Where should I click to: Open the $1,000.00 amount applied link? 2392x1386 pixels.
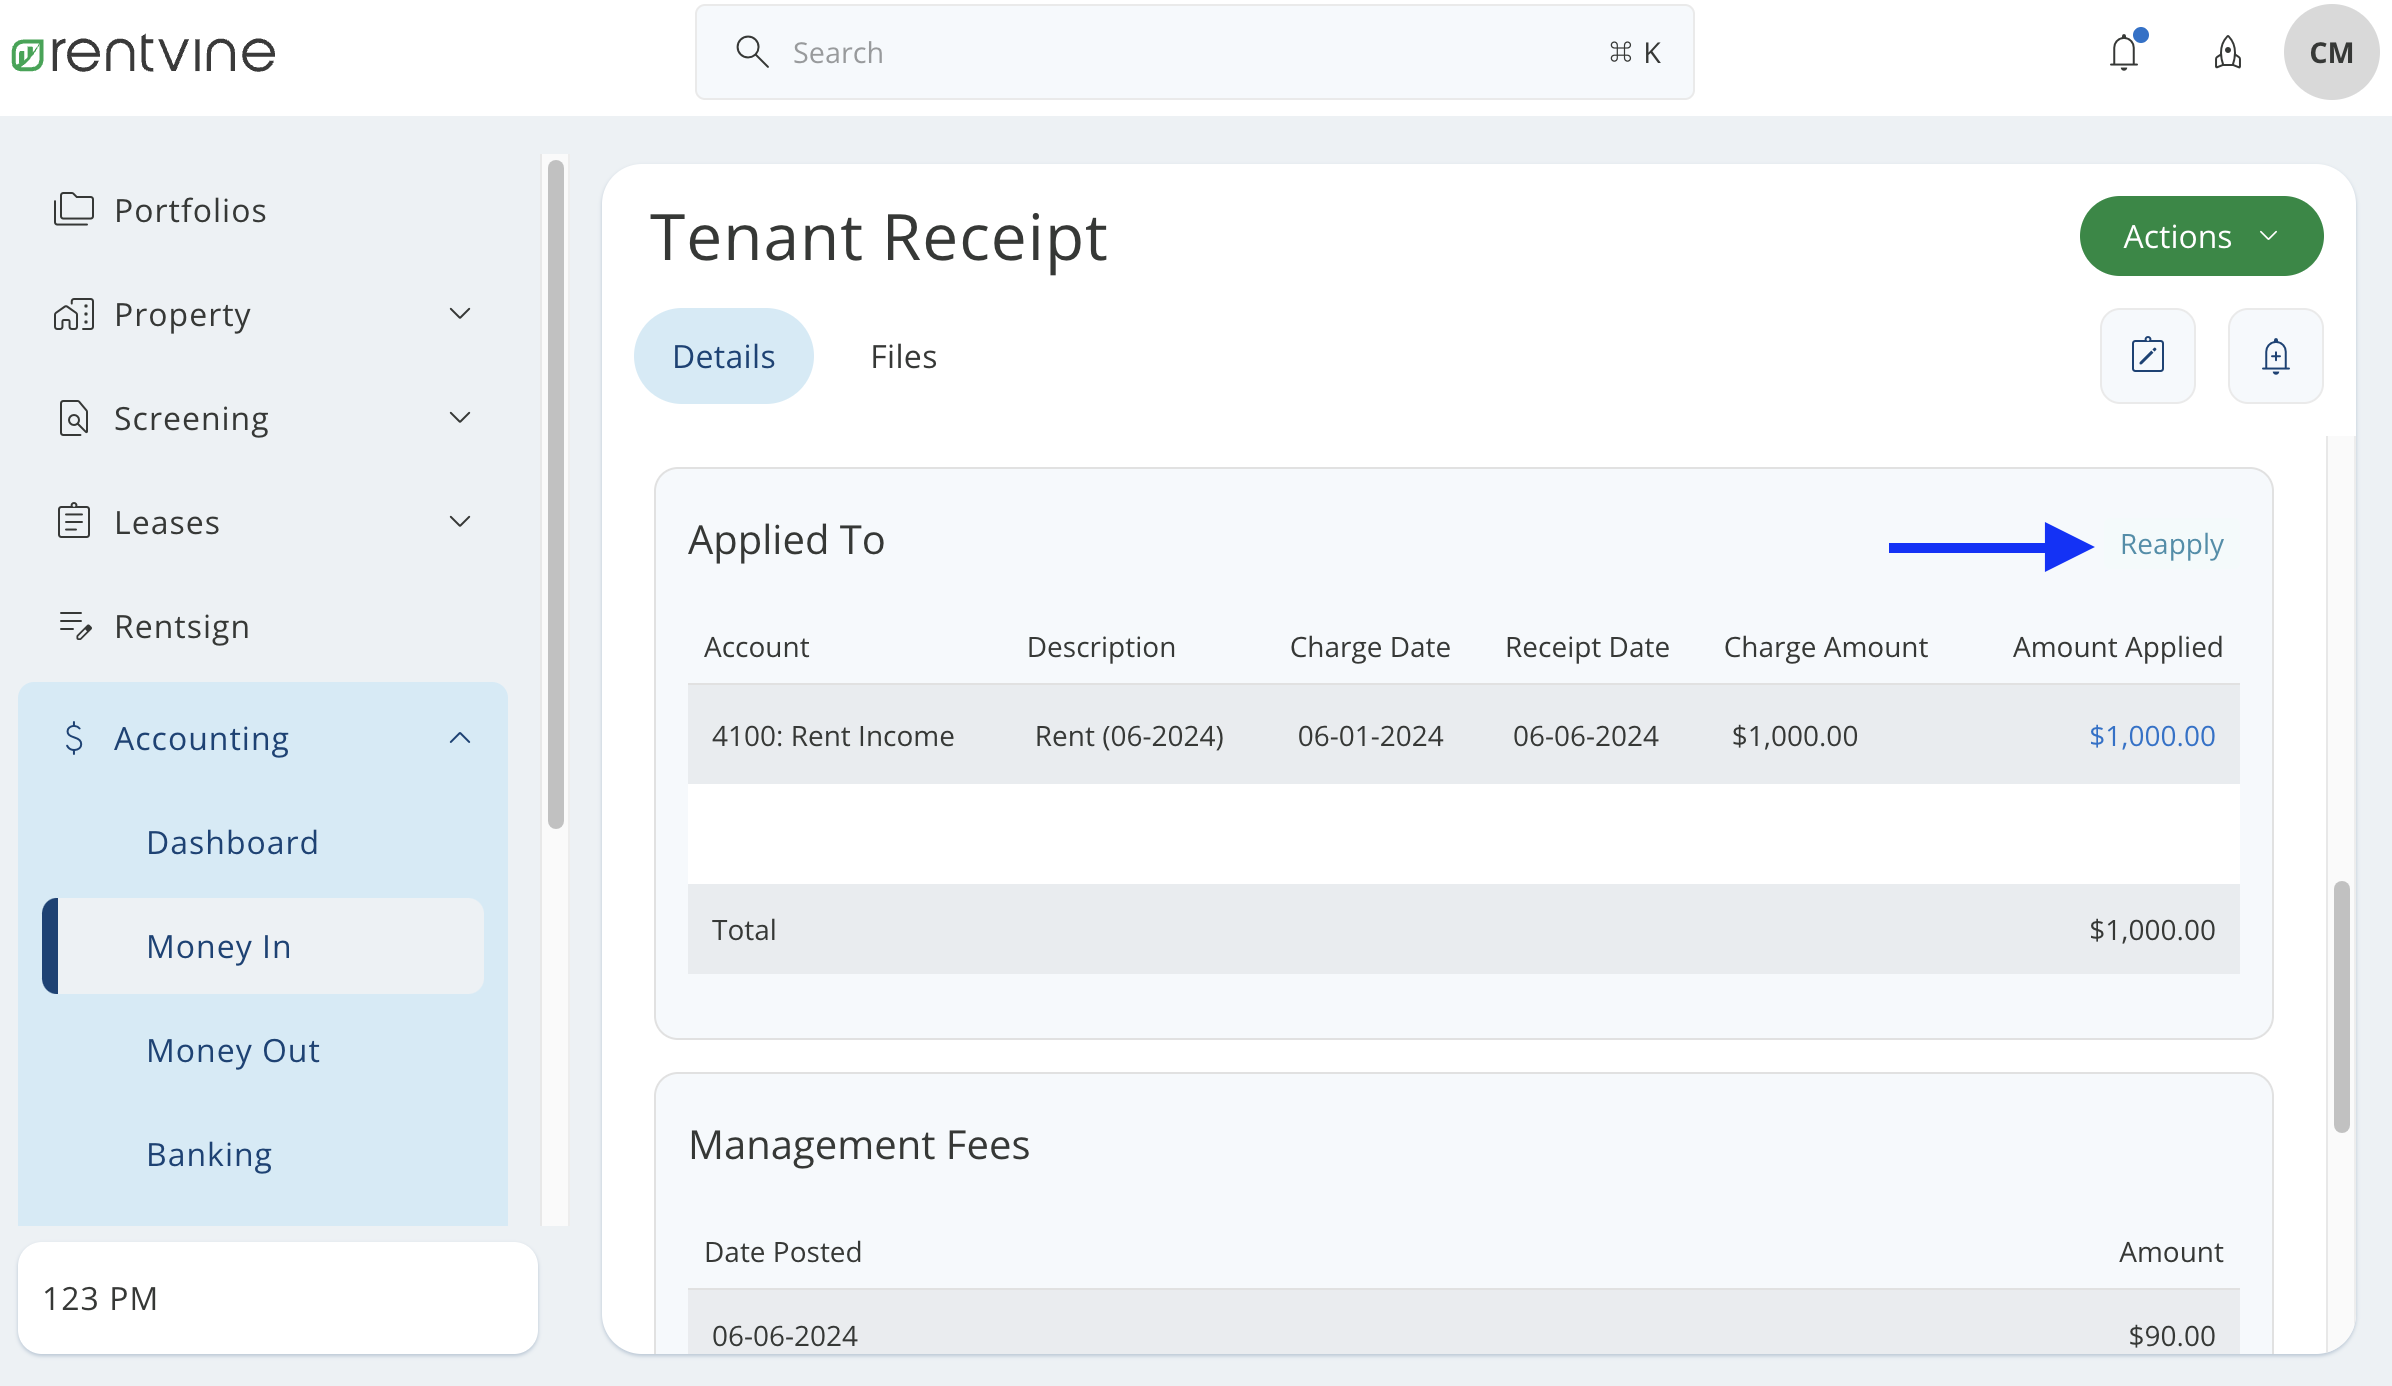[2150, 735]
